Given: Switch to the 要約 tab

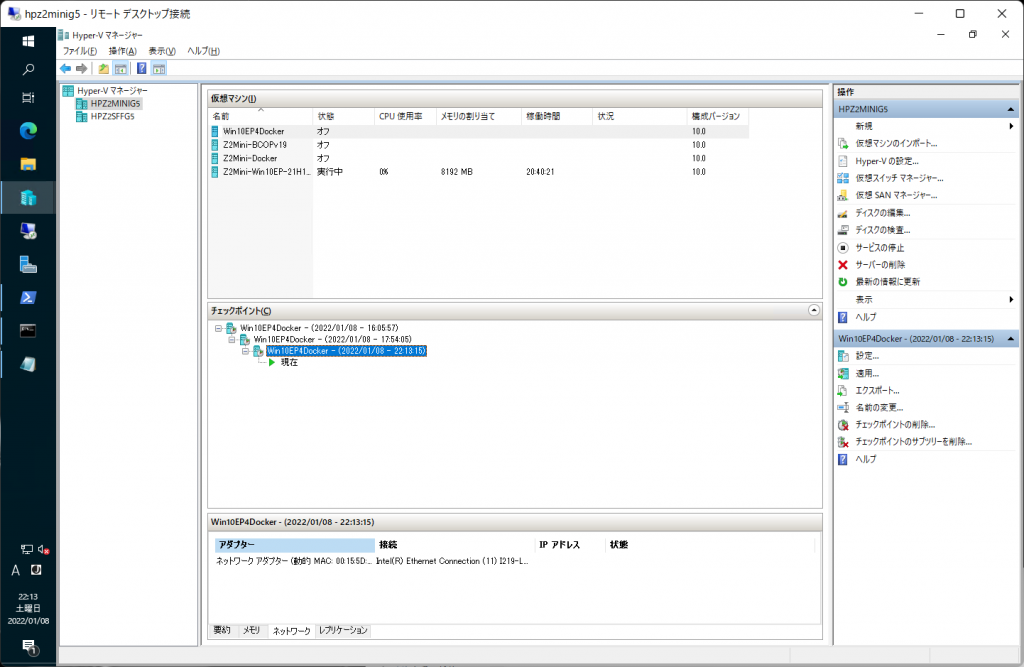Looking at the screenshot, I should click(x=222, y=630).
